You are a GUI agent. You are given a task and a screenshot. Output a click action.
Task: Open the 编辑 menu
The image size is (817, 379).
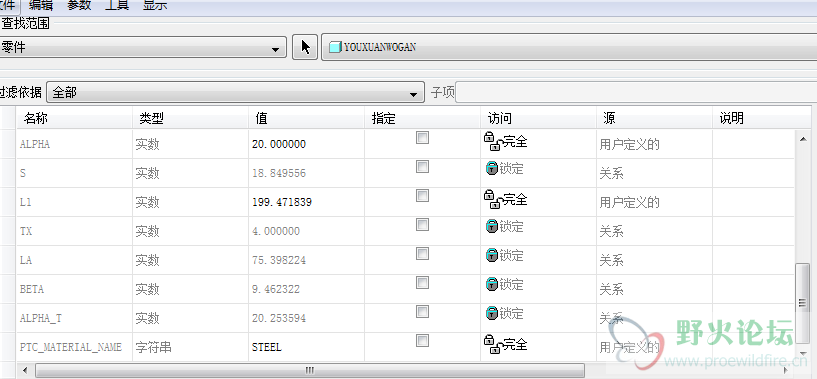click(41, 5)
